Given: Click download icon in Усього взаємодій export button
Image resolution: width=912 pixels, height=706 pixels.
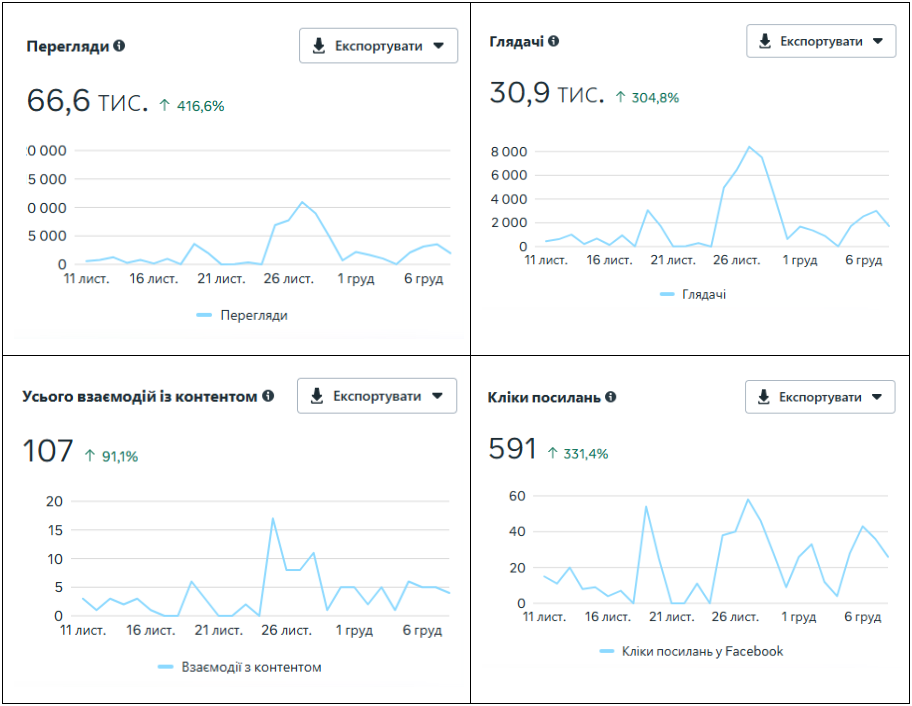Looking at the screenshot, I should tap(316, 396).
